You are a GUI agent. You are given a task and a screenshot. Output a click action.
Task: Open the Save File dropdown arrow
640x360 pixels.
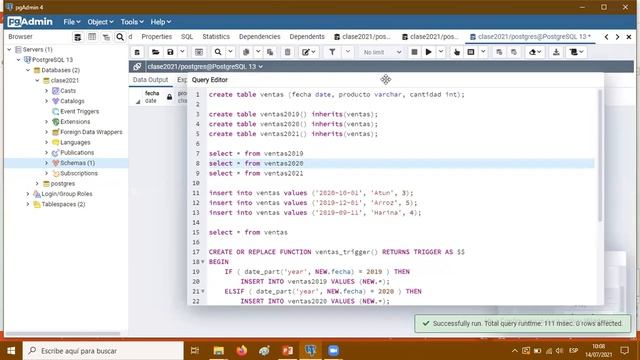pyautogui.click(x=182, y=52)
